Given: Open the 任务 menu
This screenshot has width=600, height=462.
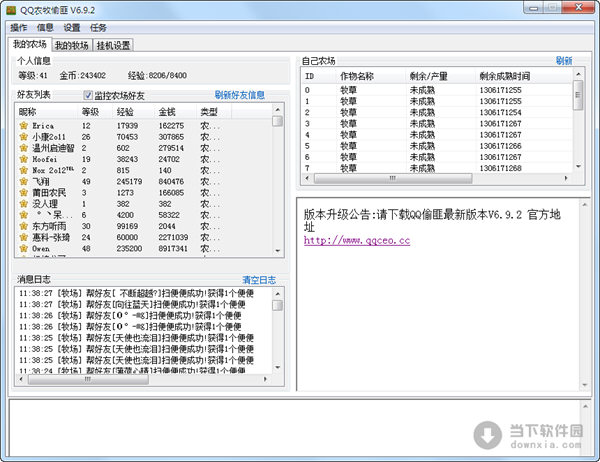Looking at the screenshot, I should coord(98,28).
